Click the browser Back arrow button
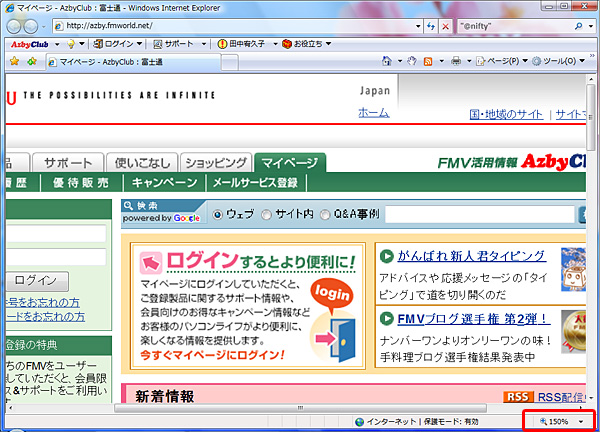 point(14,26)
